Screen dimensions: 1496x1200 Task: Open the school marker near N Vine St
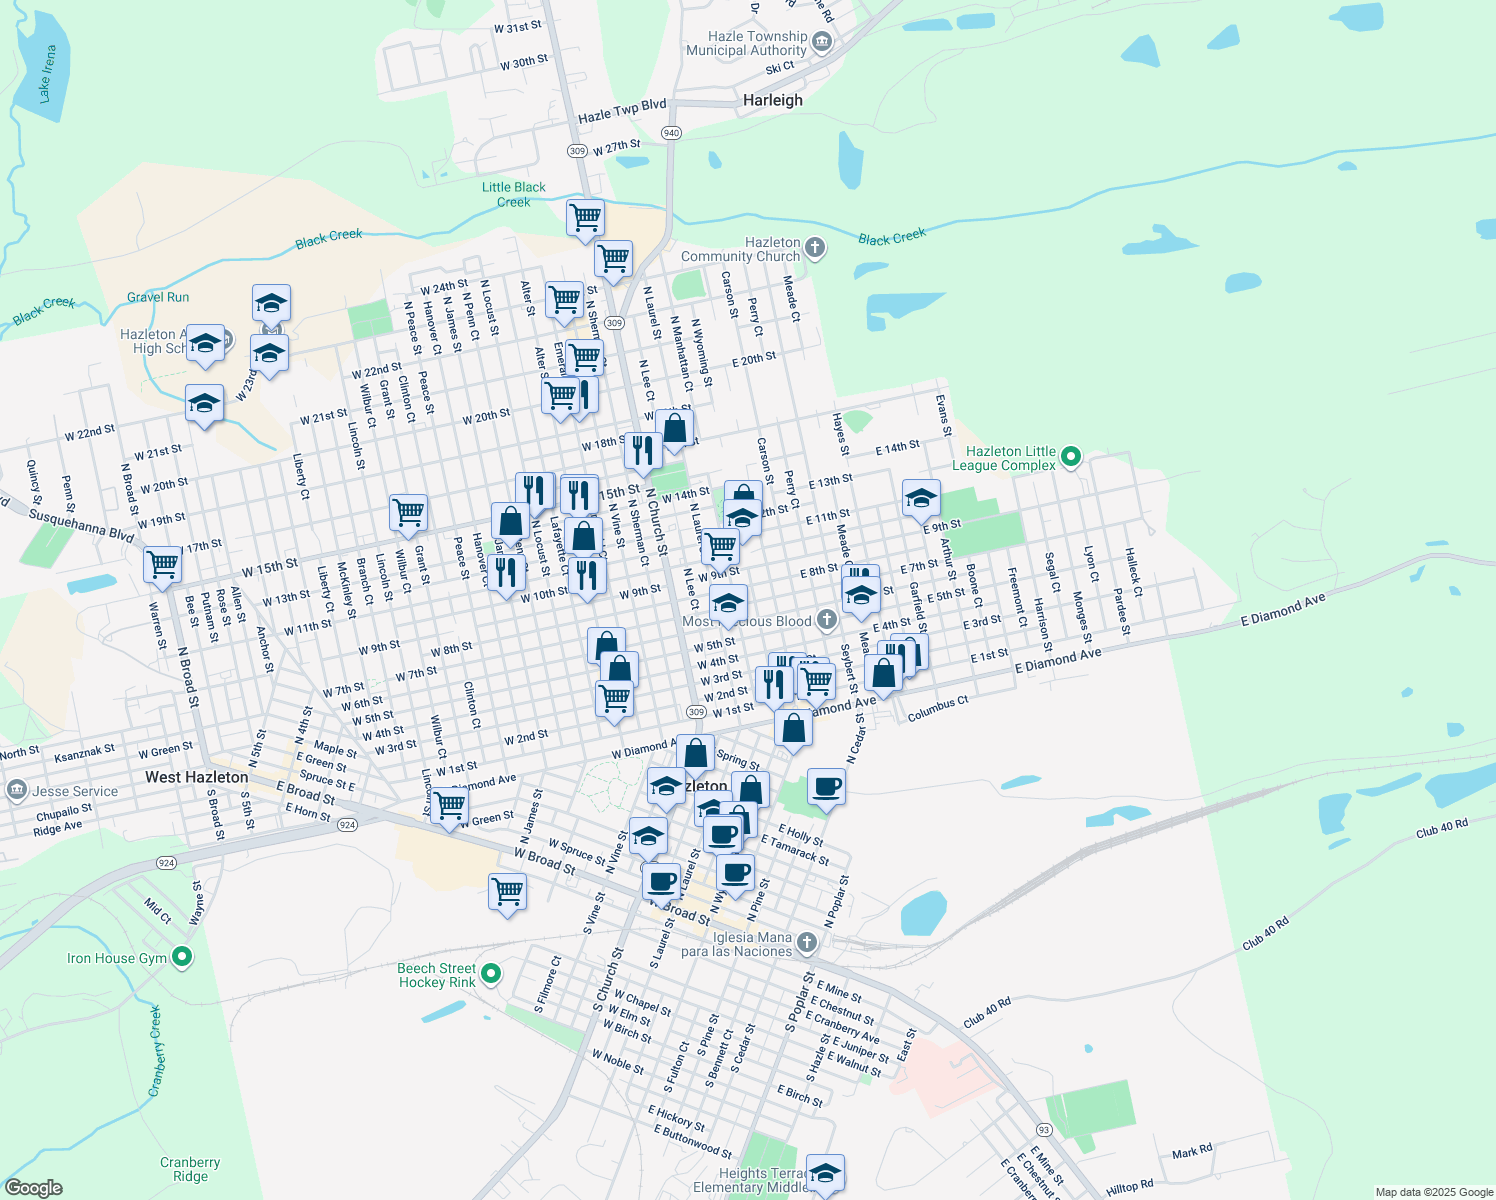point(648,837)
